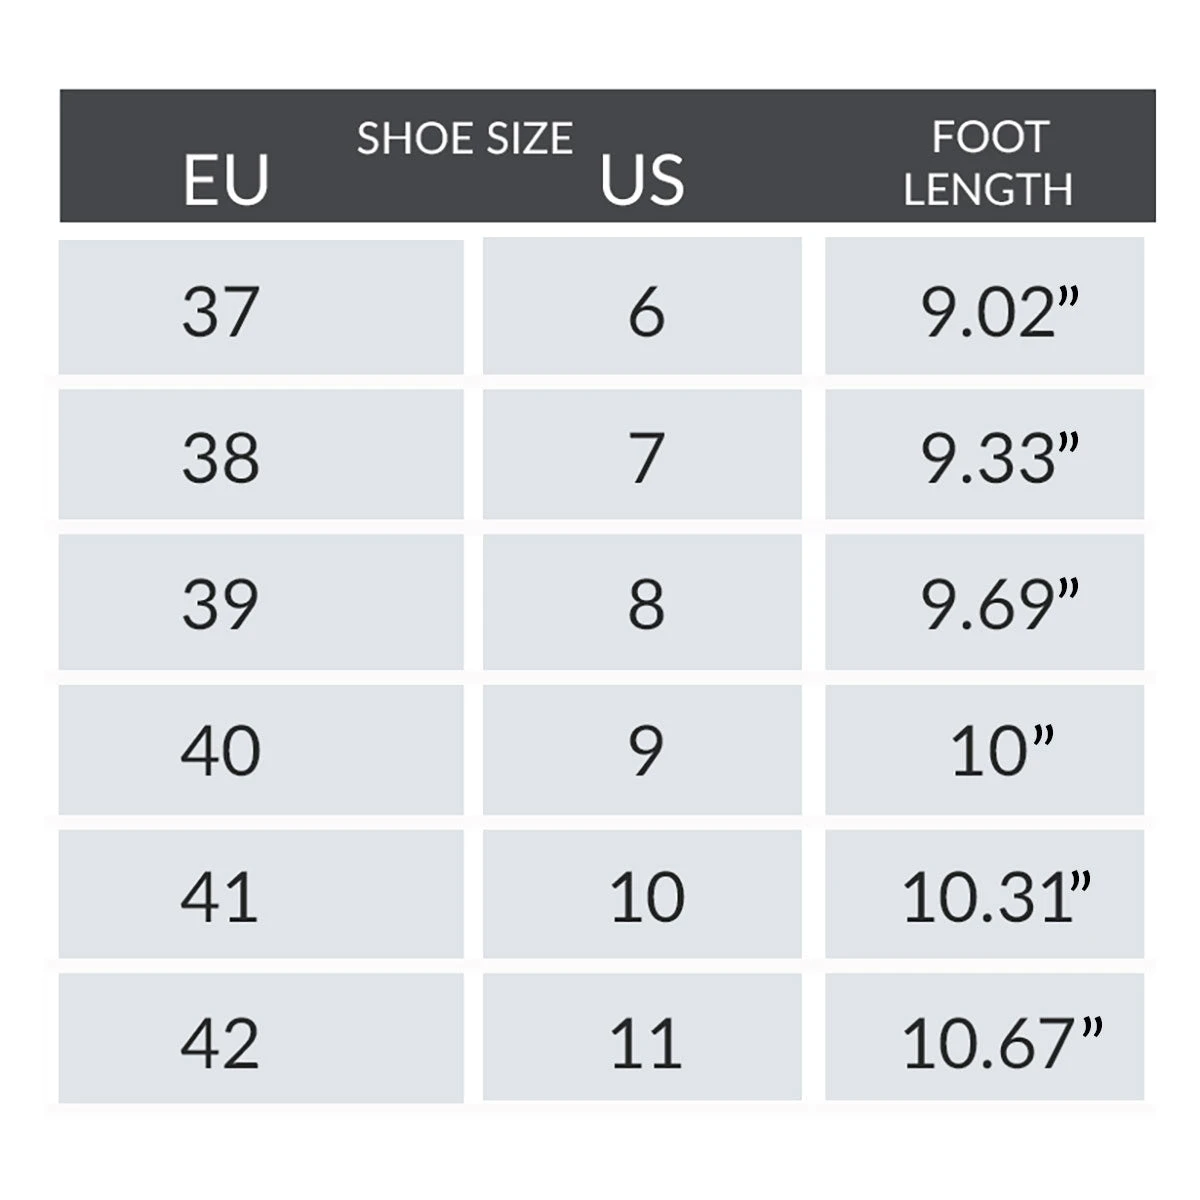Click the SHOE SIZE header text
Image resolution: width=1200 pixels, height=1200 pixels.
coord(465,139)
